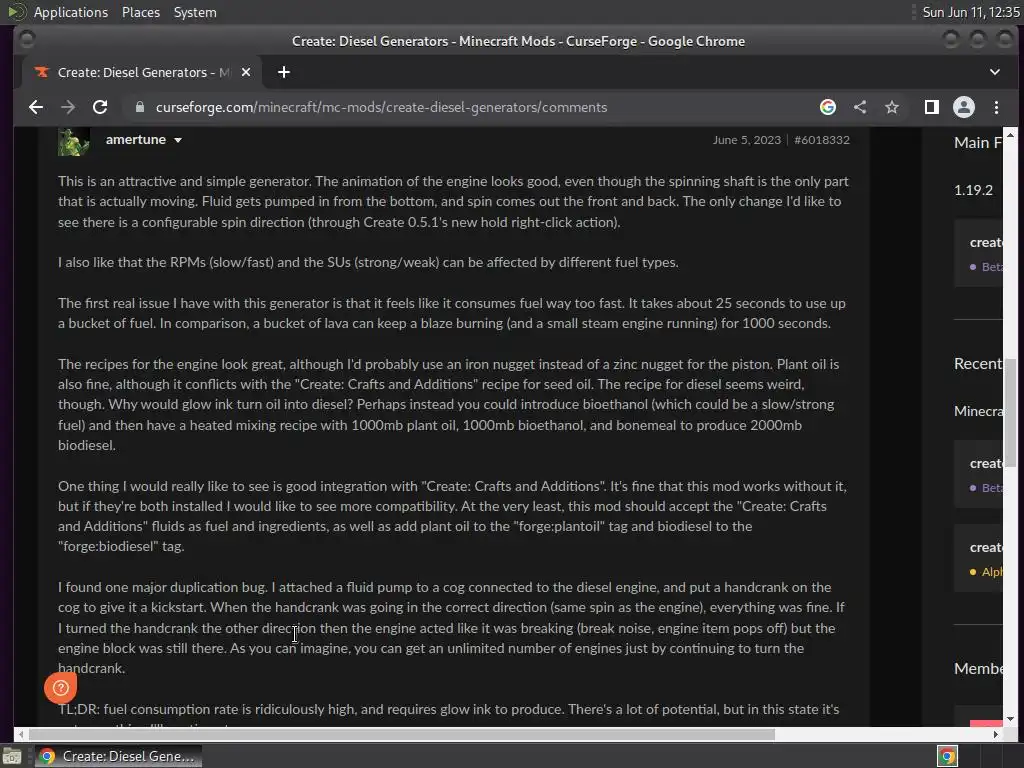The height and width of the screenshot is (768, 1024).
Task: Click the browser Forward arrow
Action: pyautogui.click(x=68, y=107)
